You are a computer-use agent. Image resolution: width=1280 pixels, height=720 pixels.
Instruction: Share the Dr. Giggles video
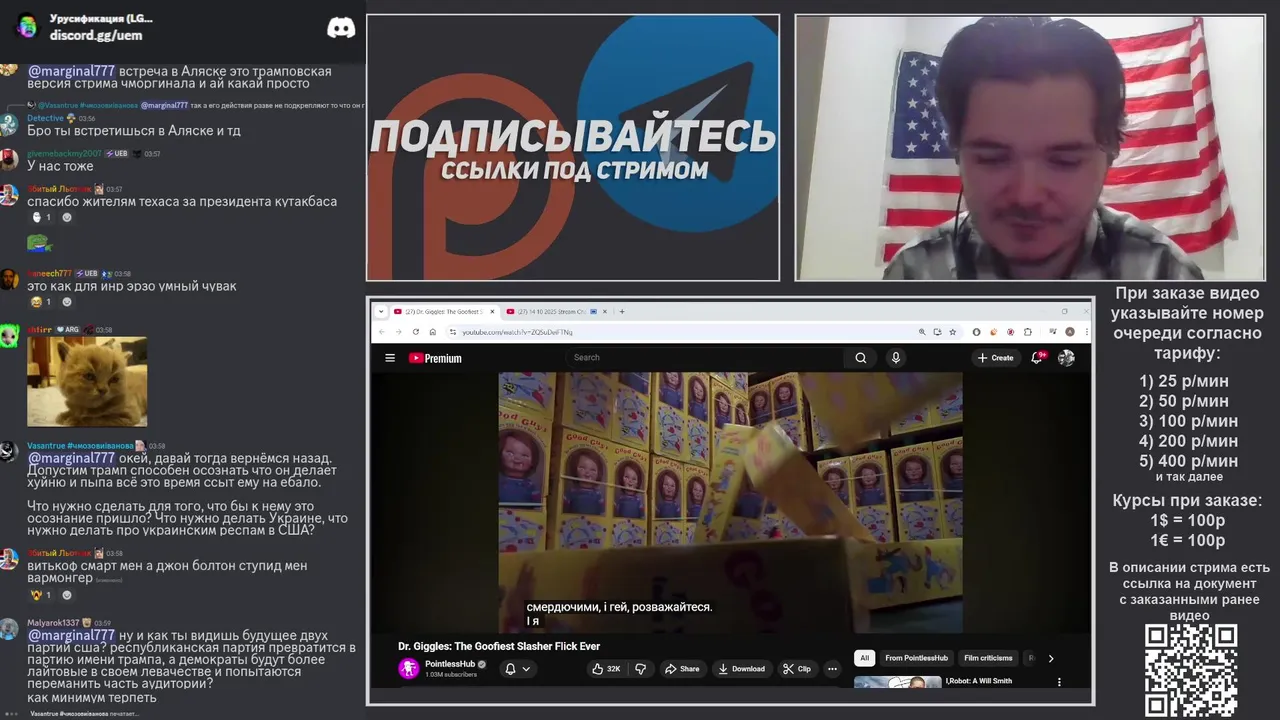coord(682,669)
